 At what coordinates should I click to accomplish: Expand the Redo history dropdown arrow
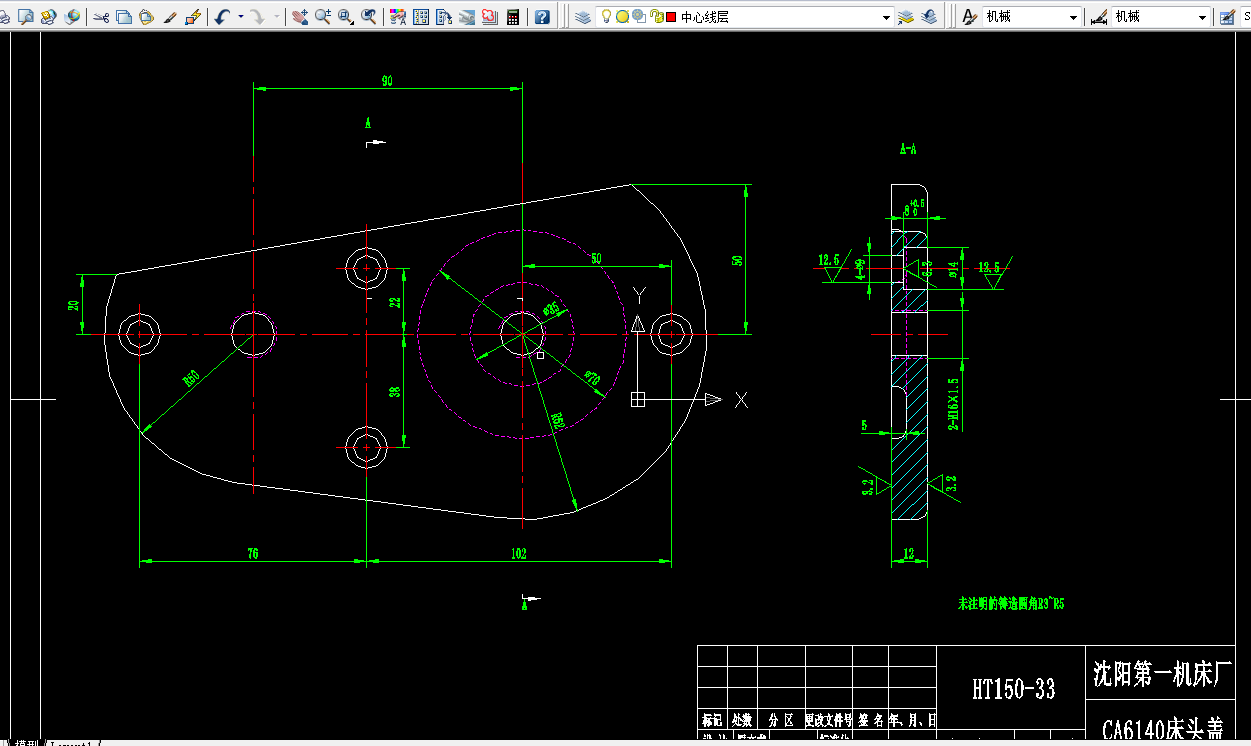[x=277, y=17]
